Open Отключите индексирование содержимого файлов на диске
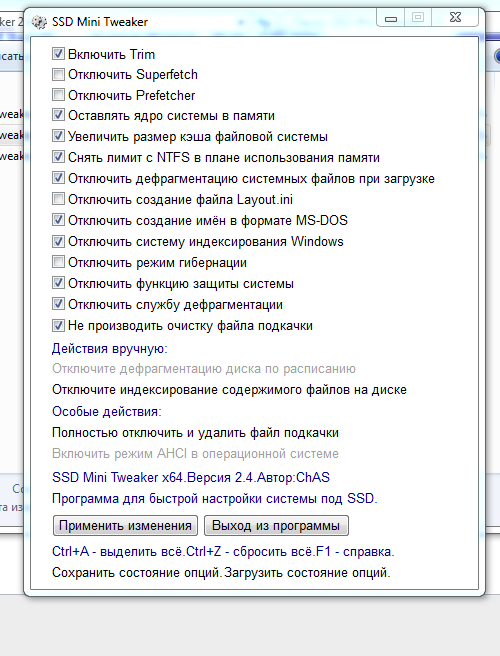 tap(229, 390)
